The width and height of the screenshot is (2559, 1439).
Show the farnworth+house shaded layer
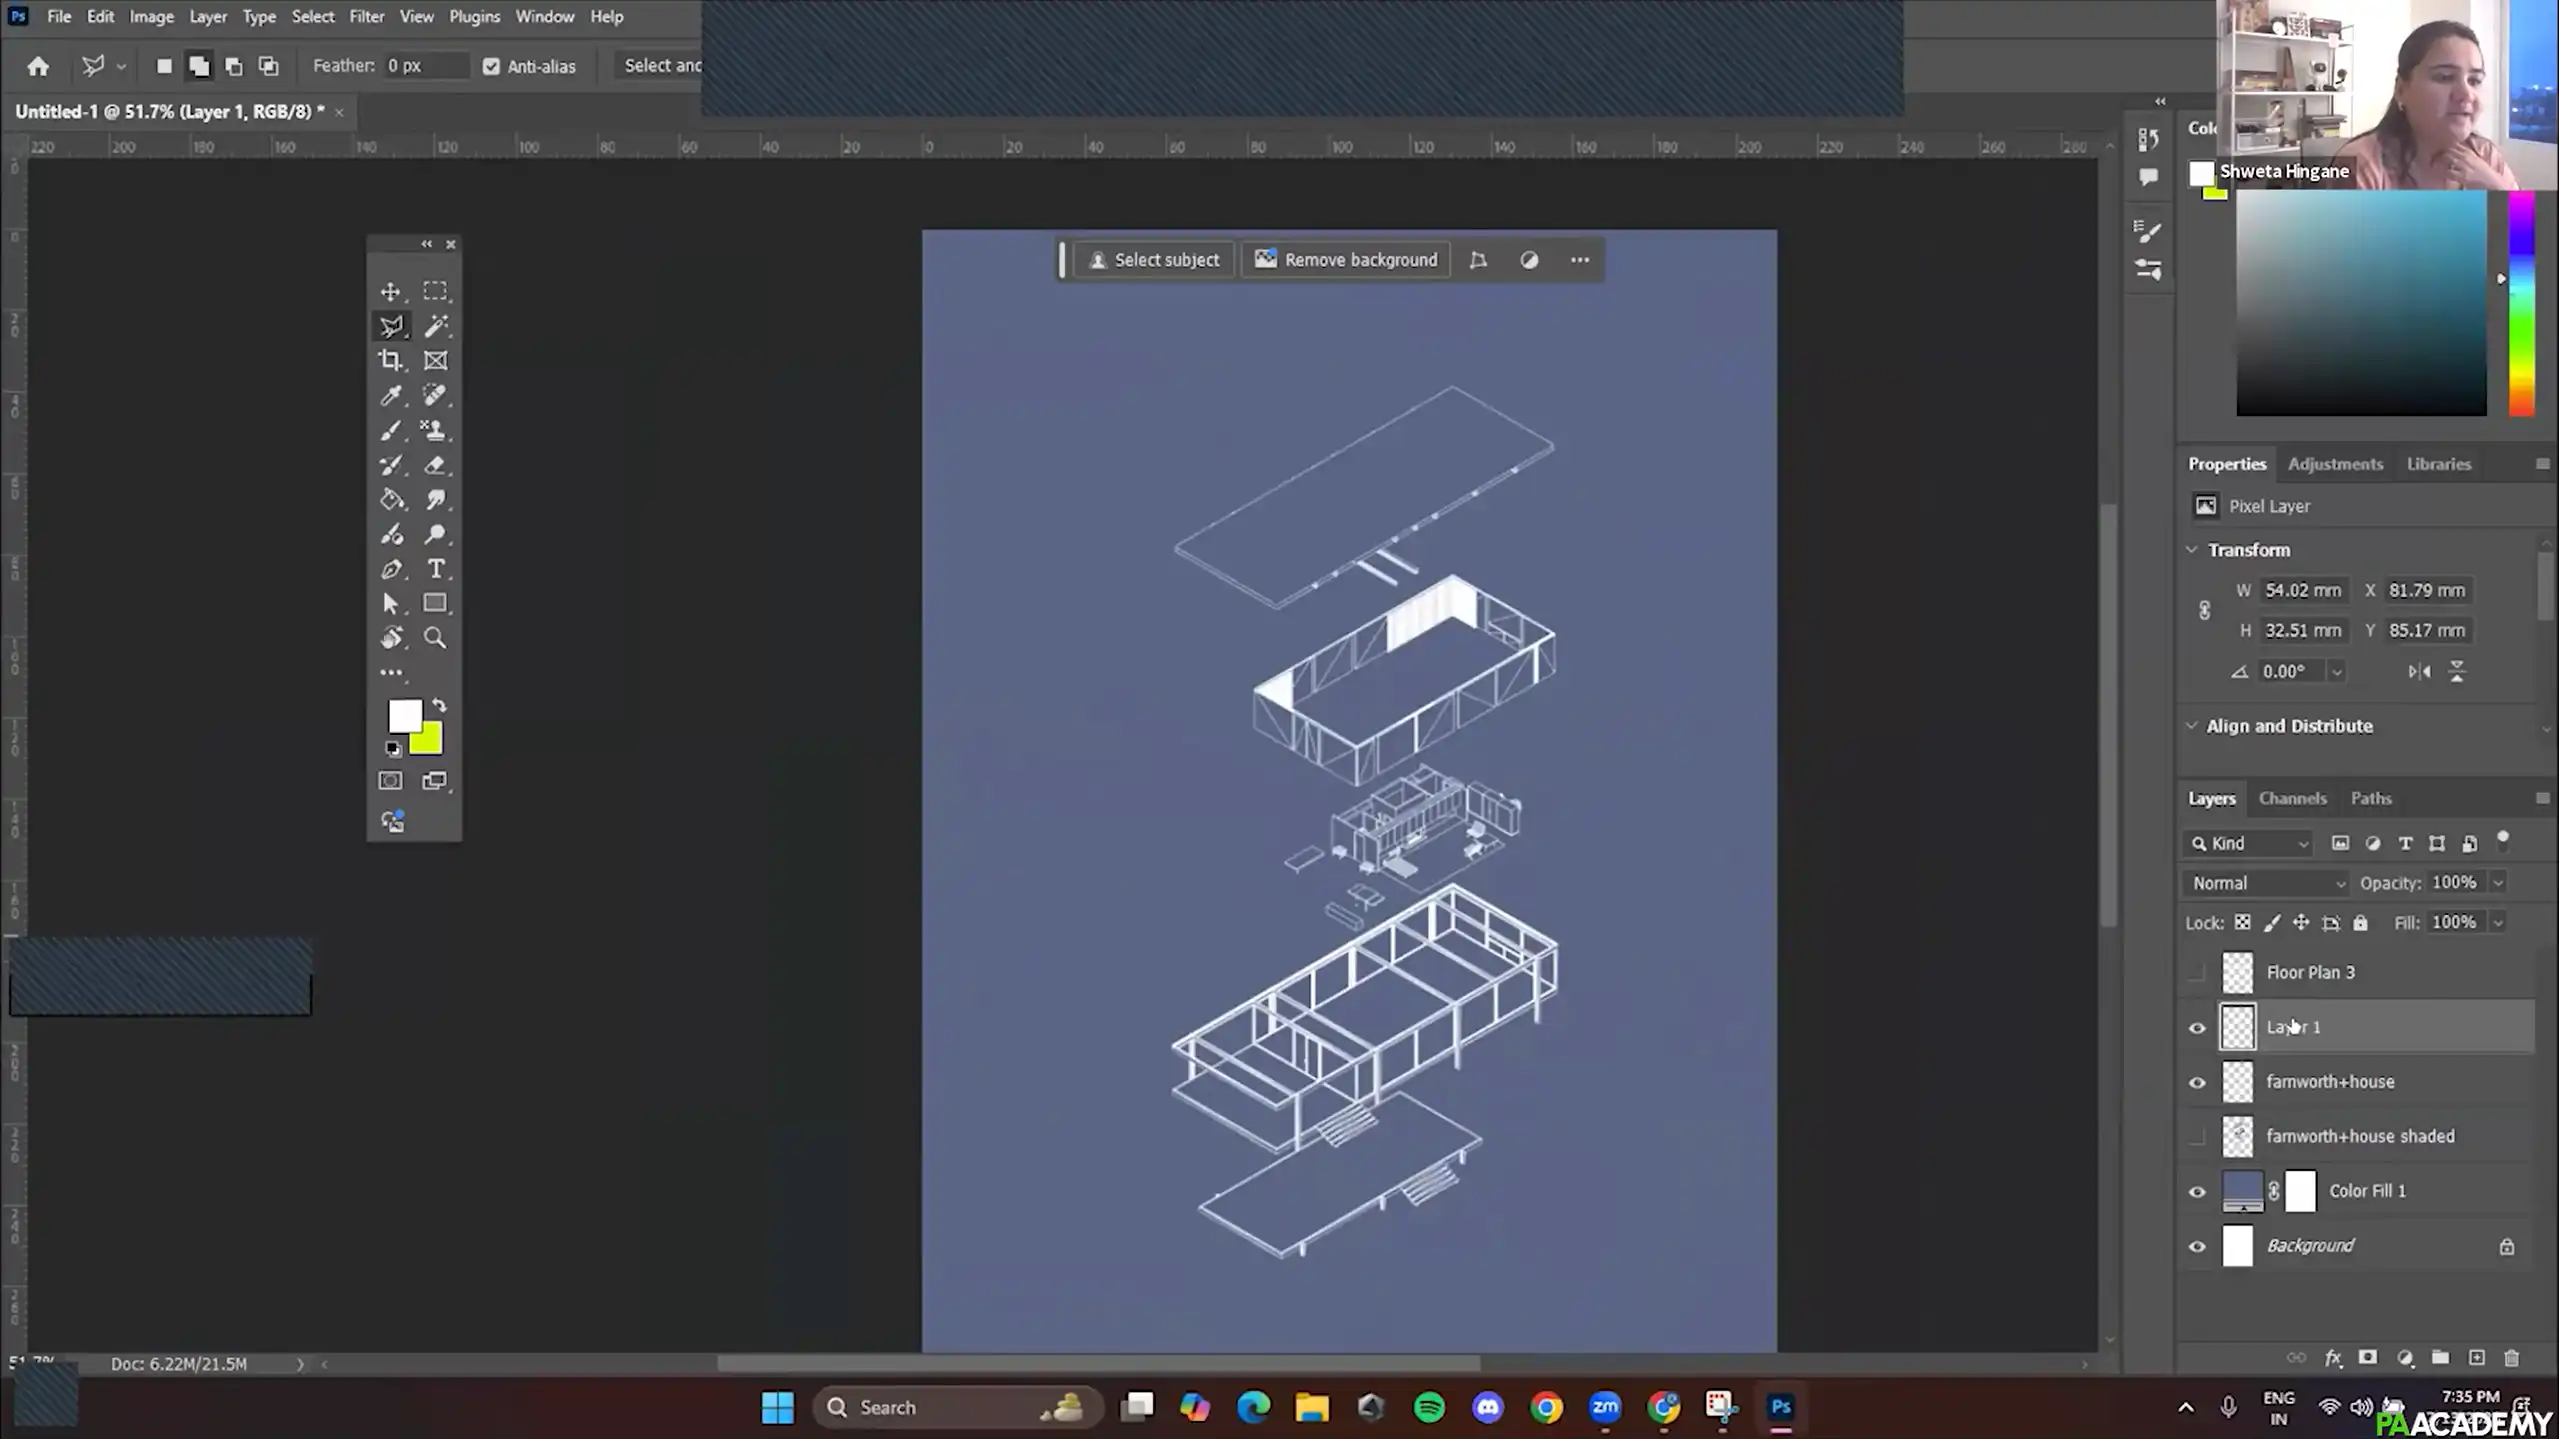point(2197,1136)
